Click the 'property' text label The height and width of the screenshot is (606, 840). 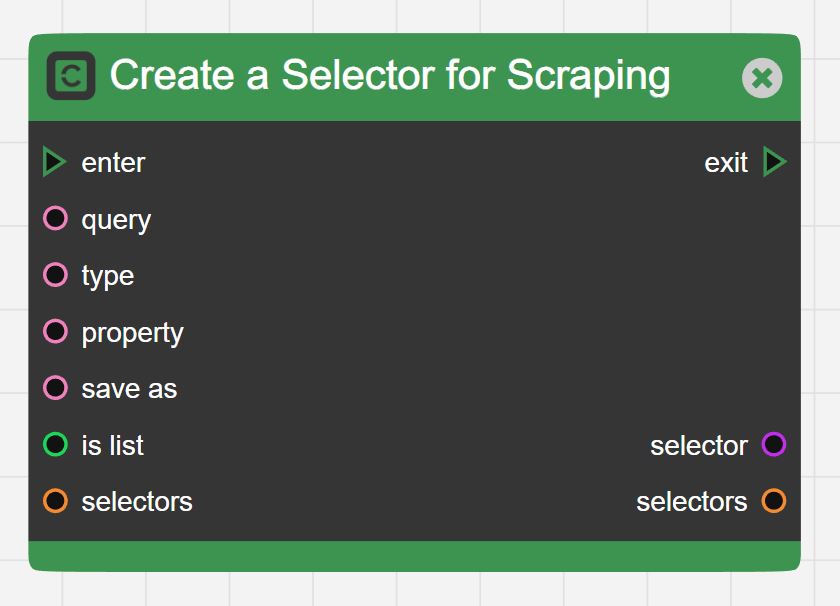pos(132,331)
